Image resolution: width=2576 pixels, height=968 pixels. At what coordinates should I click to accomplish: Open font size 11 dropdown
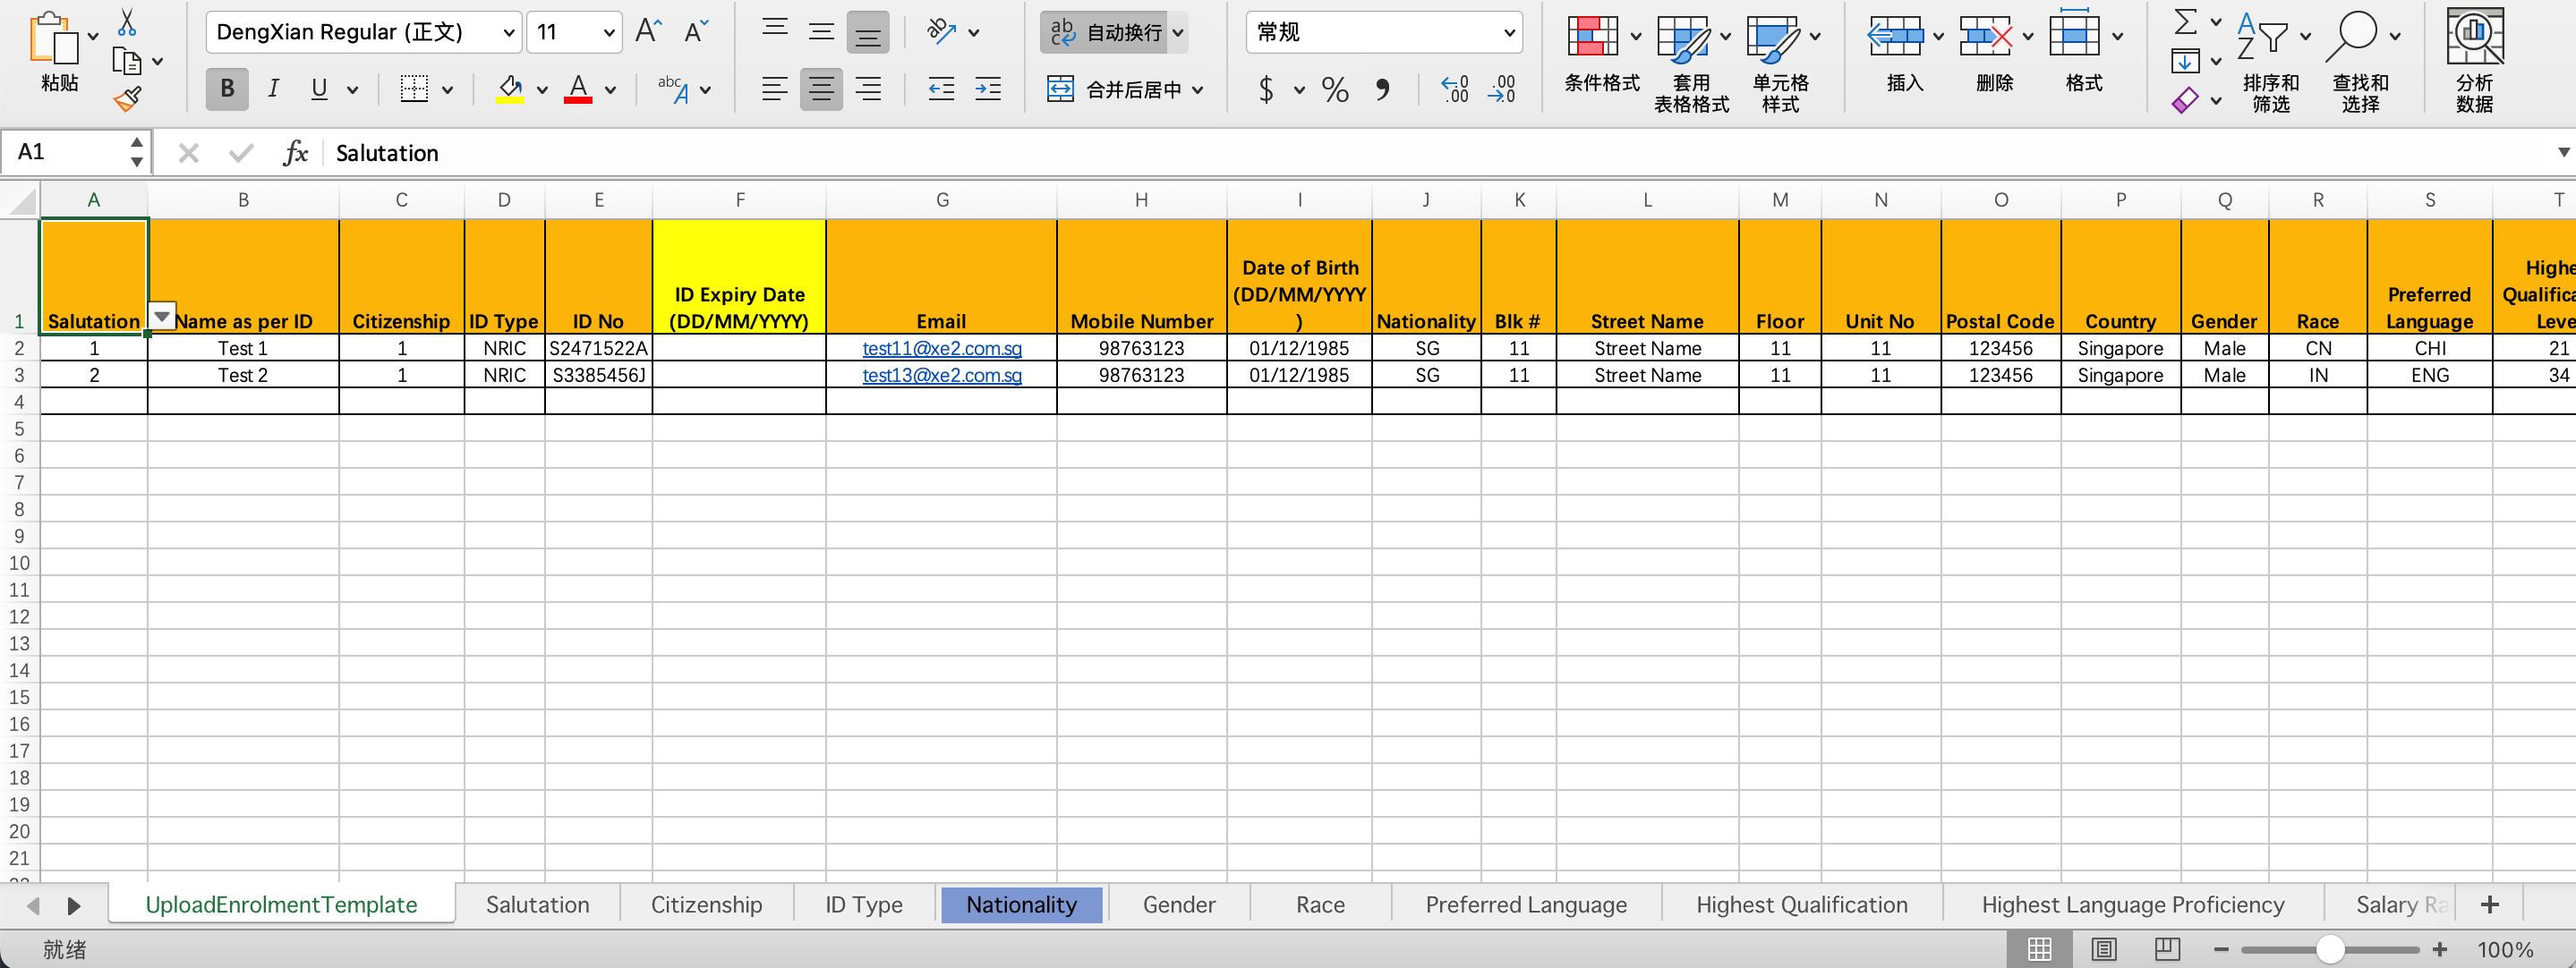(608, 32)
